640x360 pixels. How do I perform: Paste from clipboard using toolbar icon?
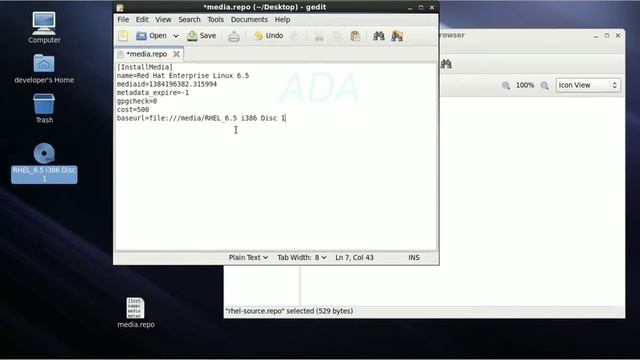[356, 36]
